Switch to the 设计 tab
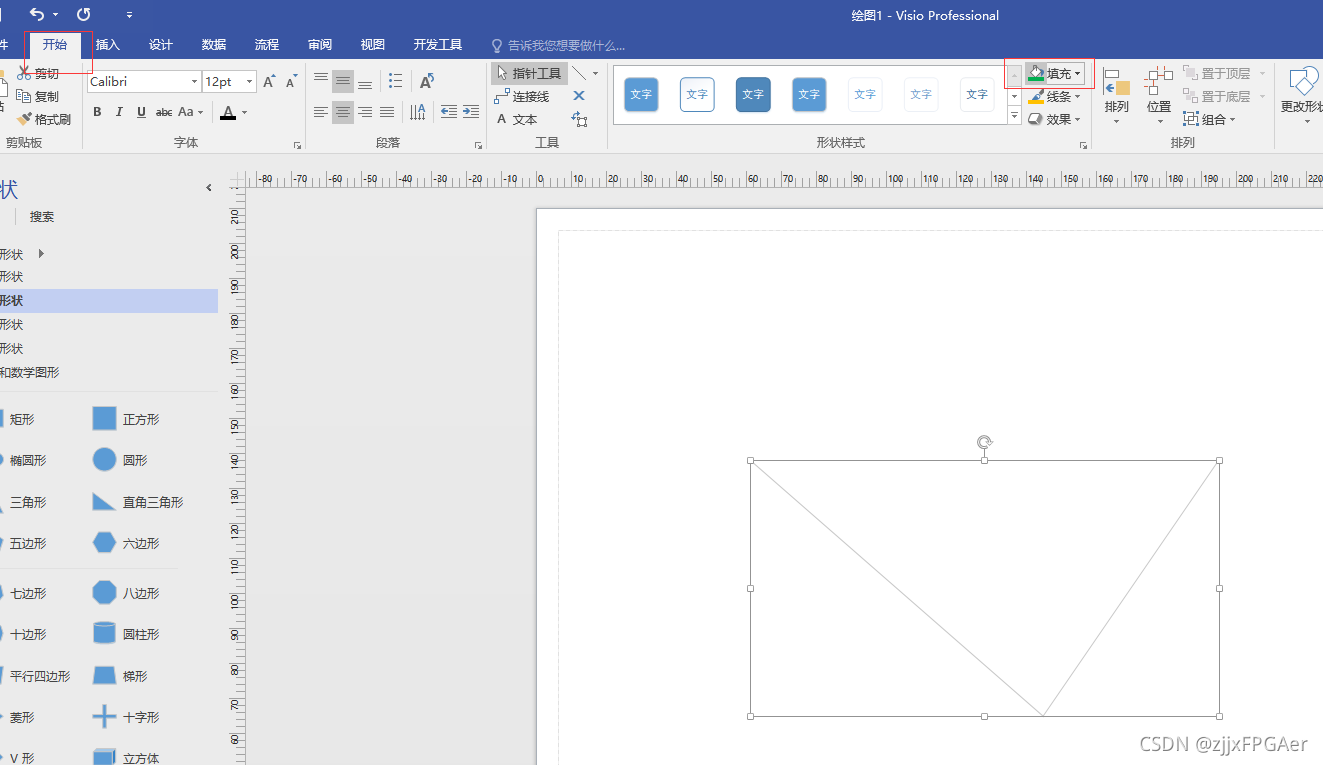This screenshot has height=765, width=1323. (x=161, y=45)
